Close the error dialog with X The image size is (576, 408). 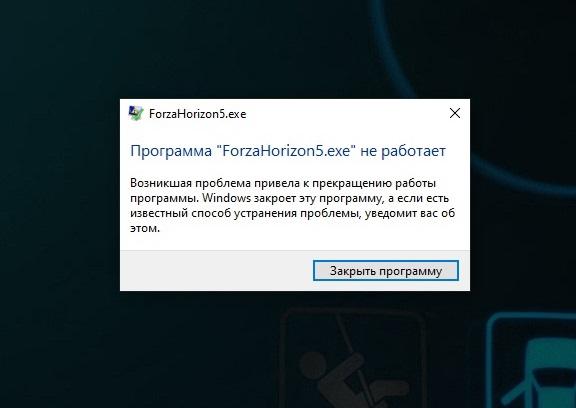click(455, 113)
